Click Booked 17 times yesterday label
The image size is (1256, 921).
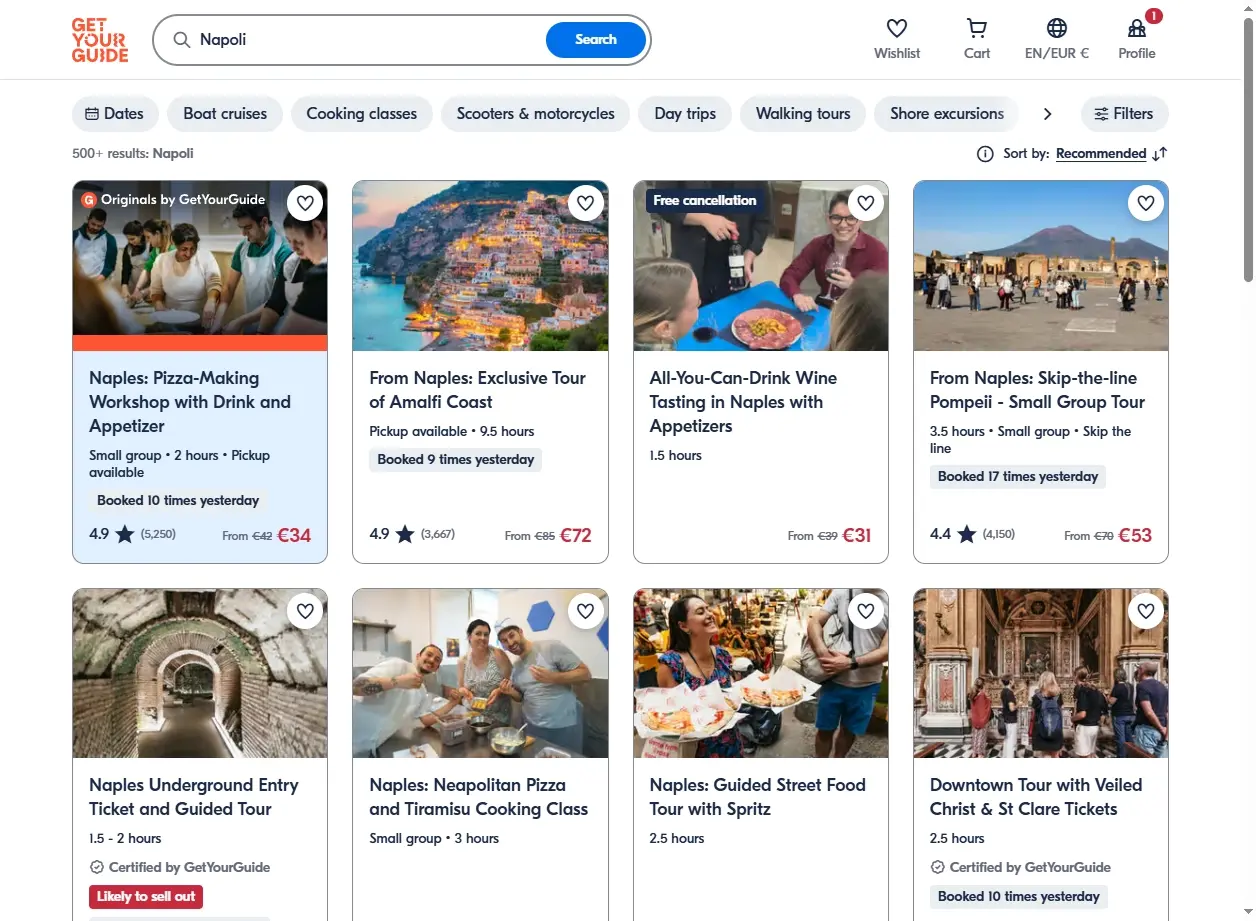1018,476
